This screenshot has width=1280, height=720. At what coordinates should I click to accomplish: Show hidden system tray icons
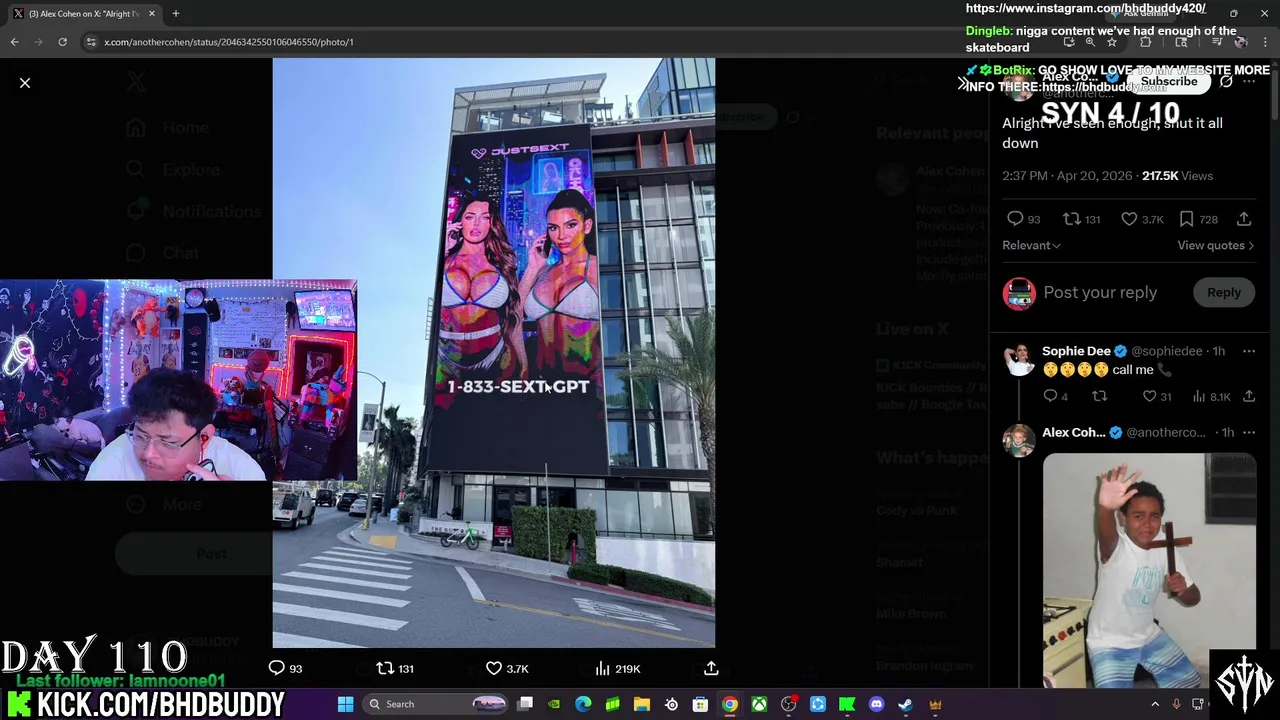pos(1155,704)
